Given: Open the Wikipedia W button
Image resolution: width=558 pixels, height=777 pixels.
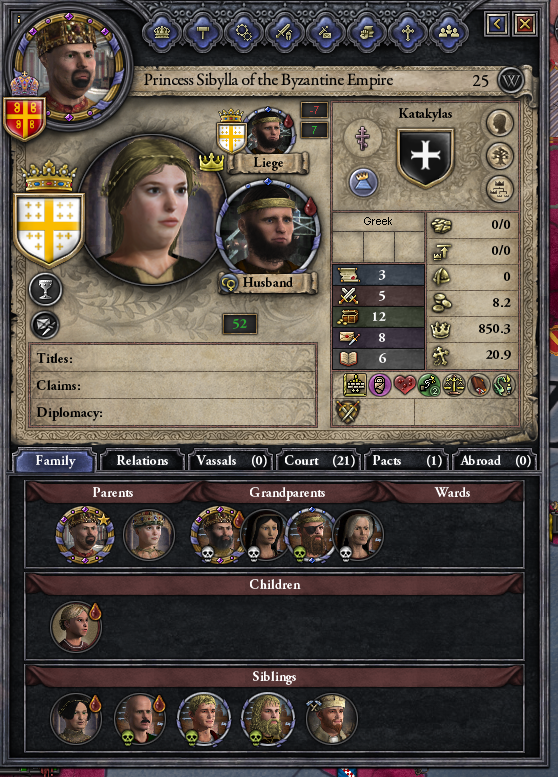Looking at the screenshot, I should [x=511, y=80].
